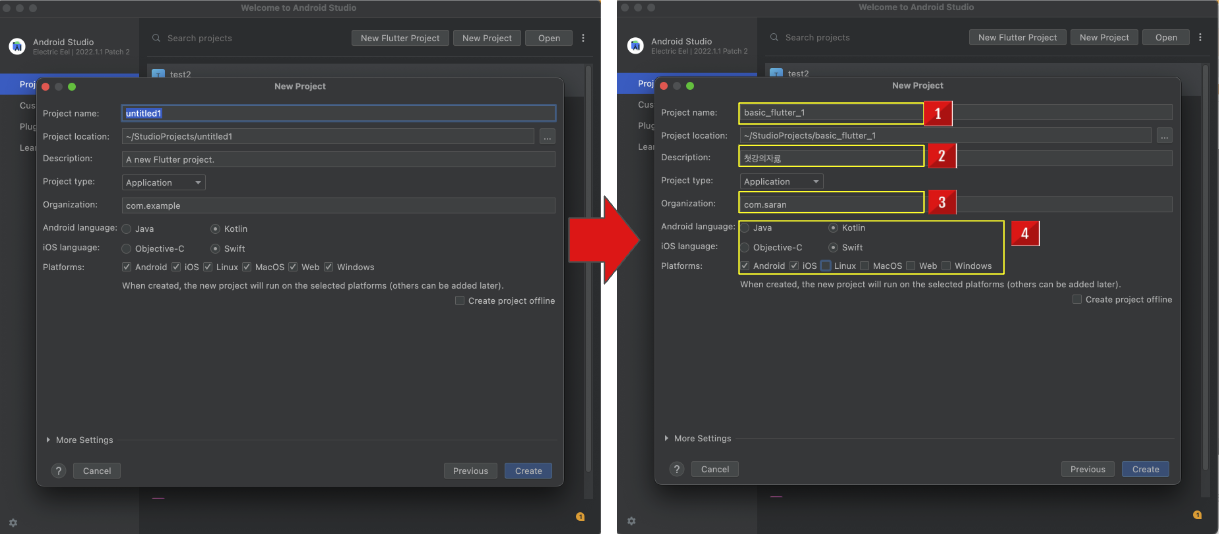
Task: Uncheck iOS platform in the basic_flutter_1 dialog
Action: pyautogui.click(x=794, y=266)
